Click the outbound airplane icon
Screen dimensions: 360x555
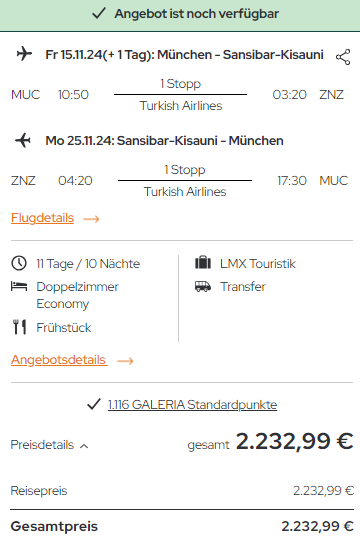click(24, 54)
